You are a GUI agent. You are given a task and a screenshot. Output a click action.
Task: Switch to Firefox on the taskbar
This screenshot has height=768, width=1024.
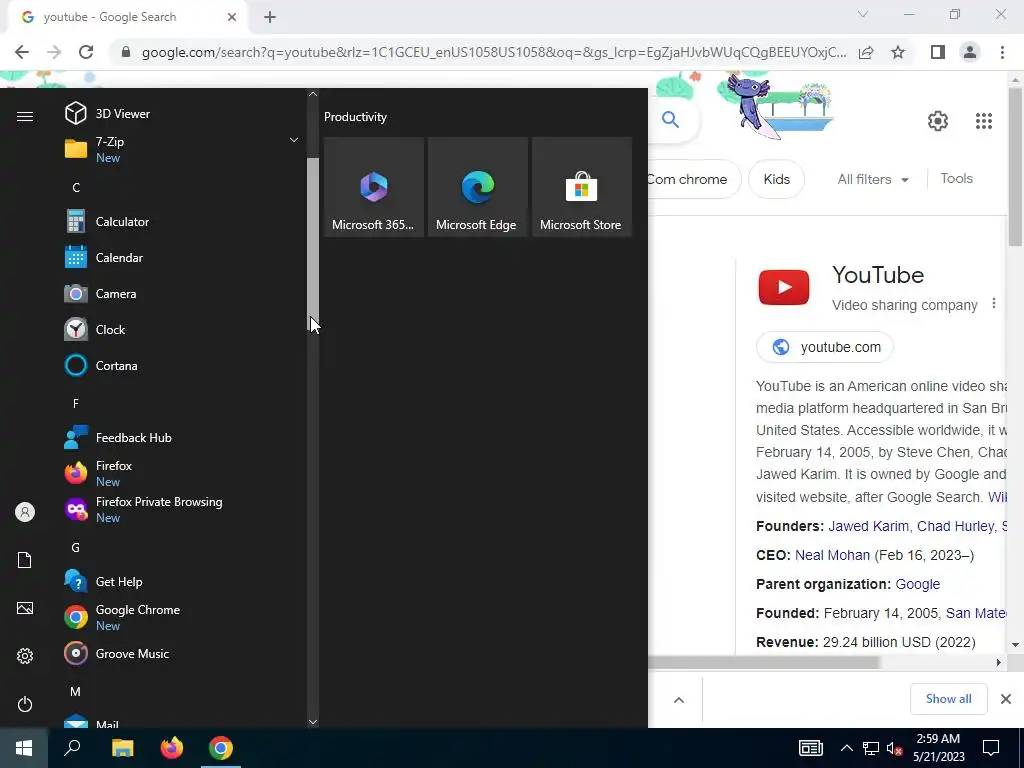172,748
